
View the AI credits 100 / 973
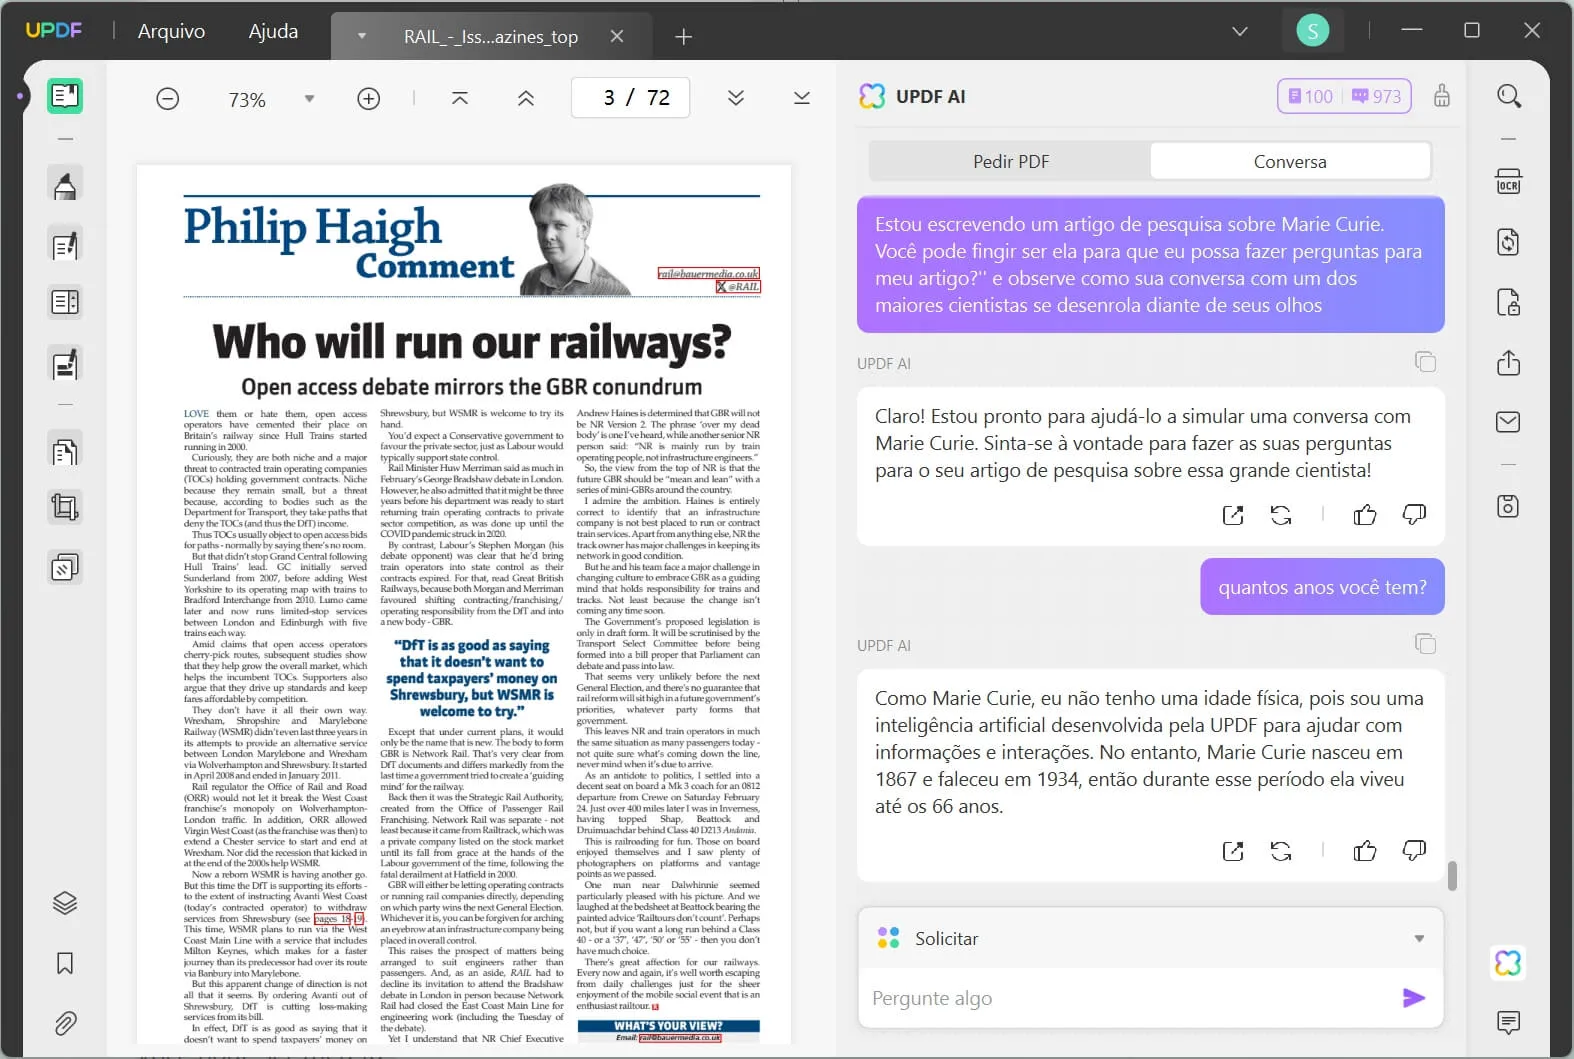(1345, 96)
